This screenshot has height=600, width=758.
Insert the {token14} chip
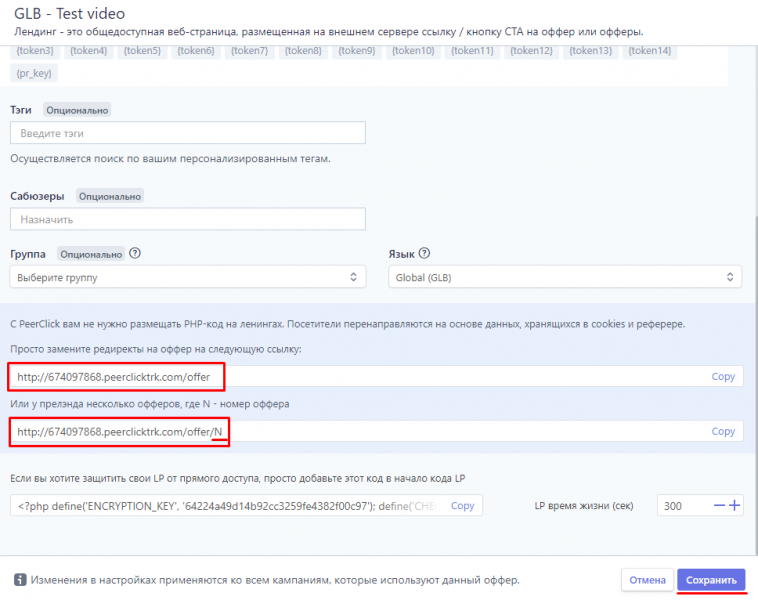click(650, 50)
